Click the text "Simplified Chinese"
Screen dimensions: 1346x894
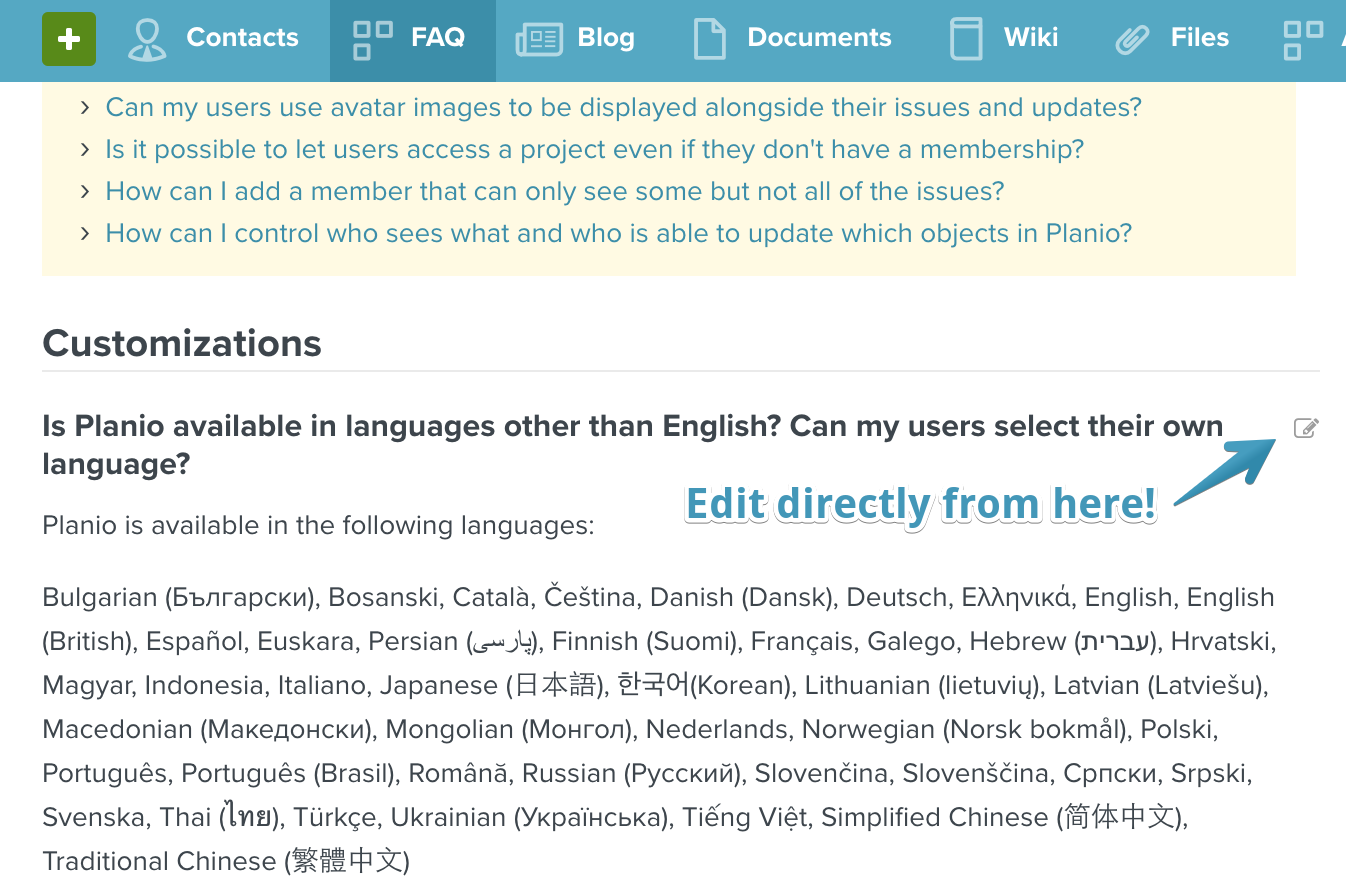coord(935,817)
